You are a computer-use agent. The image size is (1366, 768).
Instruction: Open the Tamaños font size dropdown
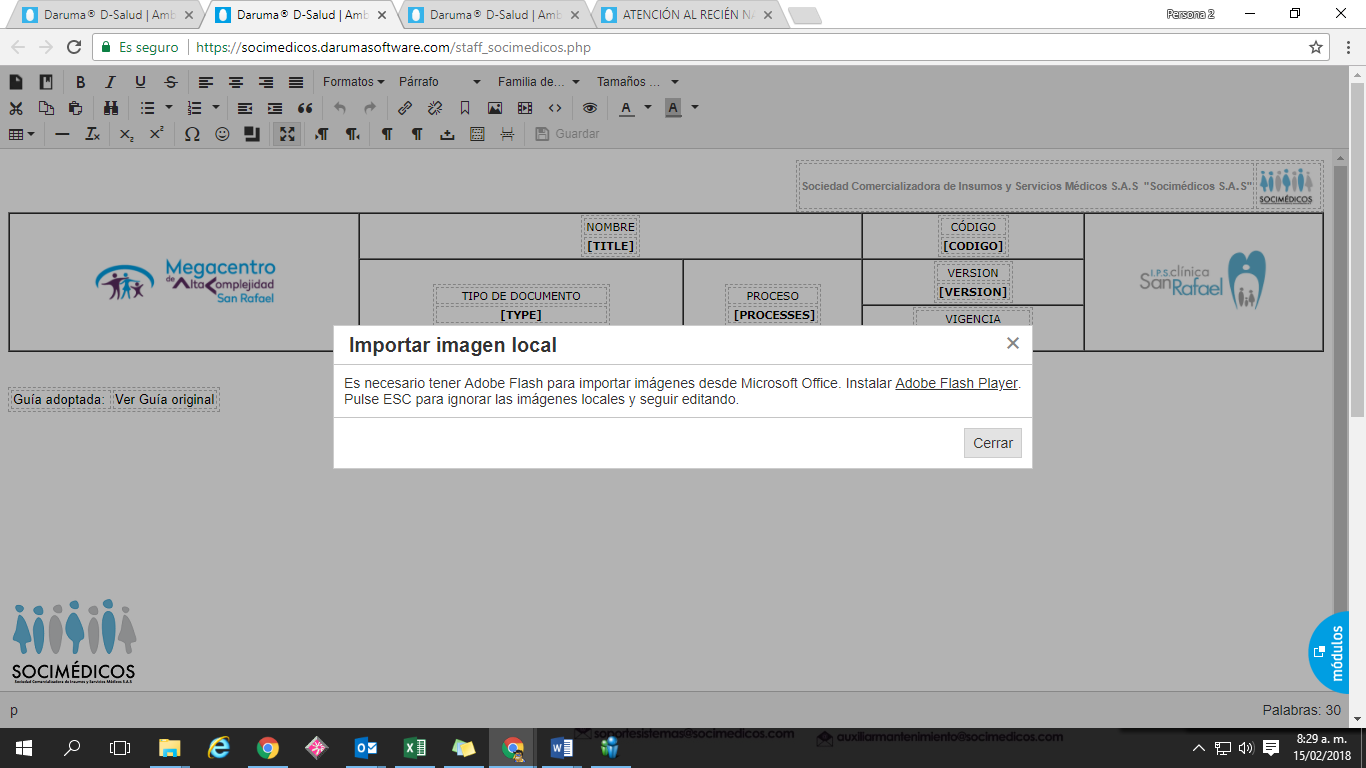(x=637, y=82)
